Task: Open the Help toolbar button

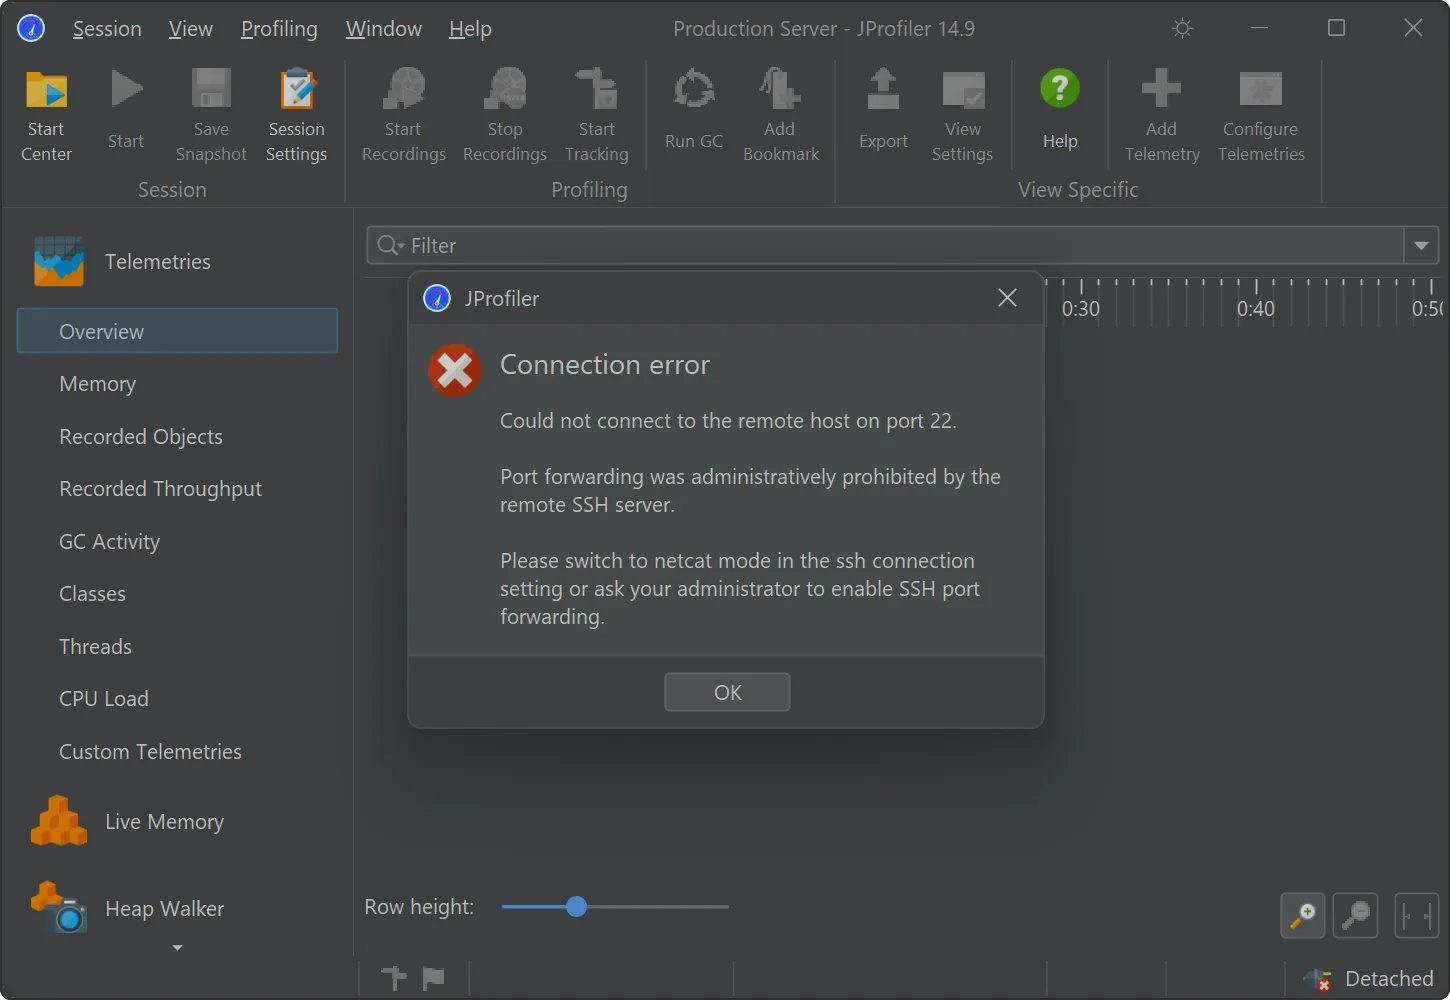Action: coord(1060,109)
